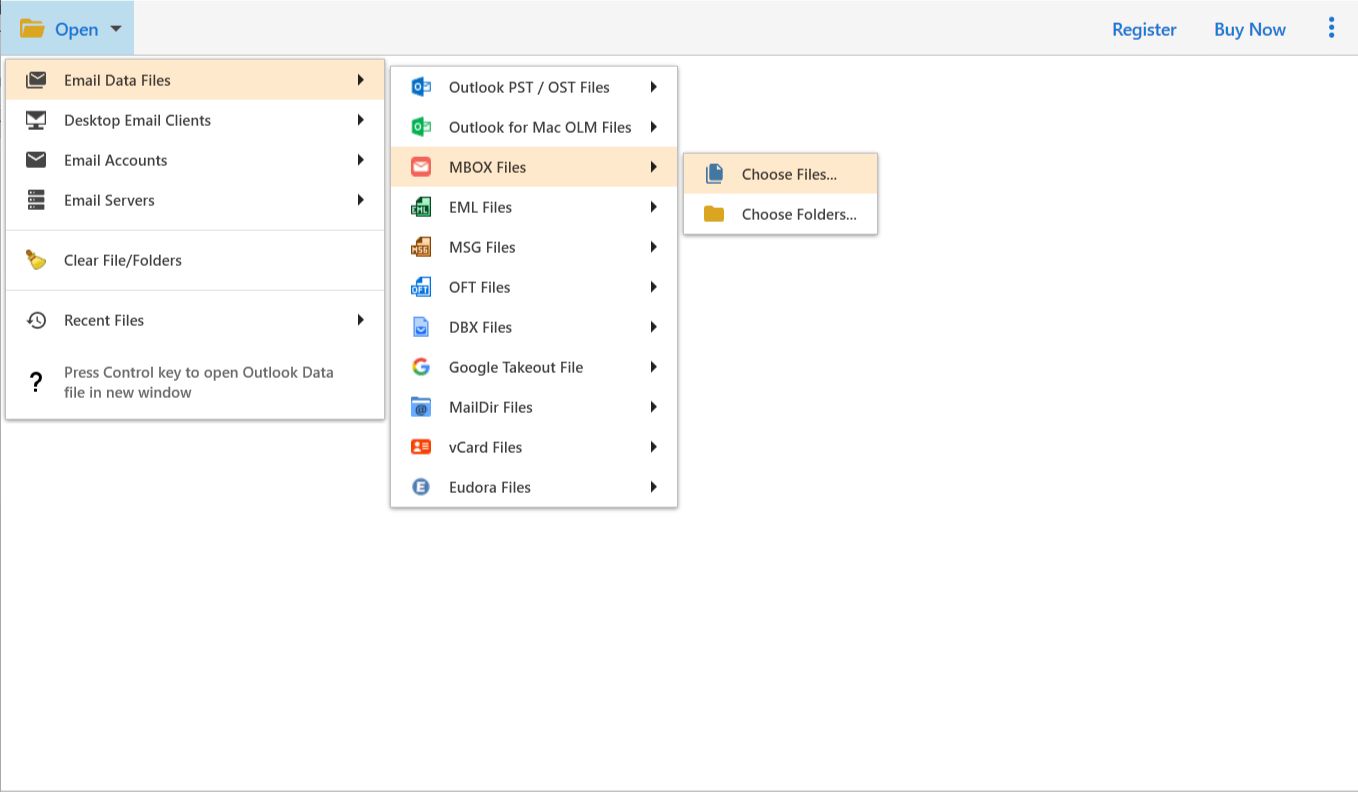Open the MSG Files menu entry
Viewport: 1358px width, 792px height.
pyautogui.click(x=534, y=247)
